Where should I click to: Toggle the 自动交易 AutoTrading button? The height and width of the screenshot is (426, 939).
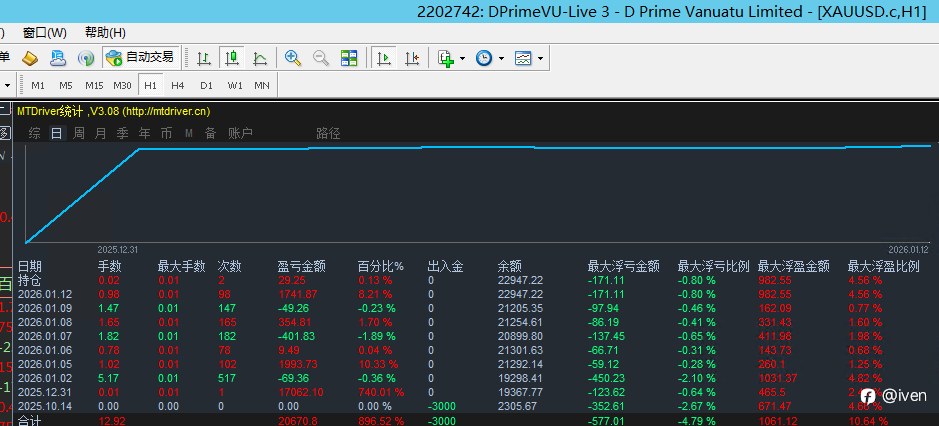(141, 58)
